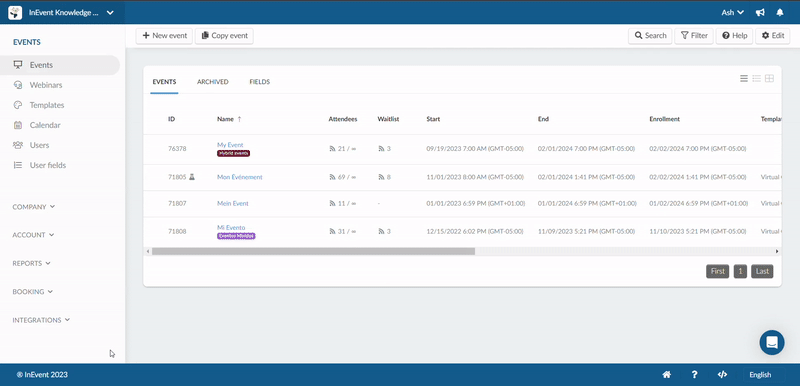Expand the INTEGRATIONS section

(x=41, y=320)
